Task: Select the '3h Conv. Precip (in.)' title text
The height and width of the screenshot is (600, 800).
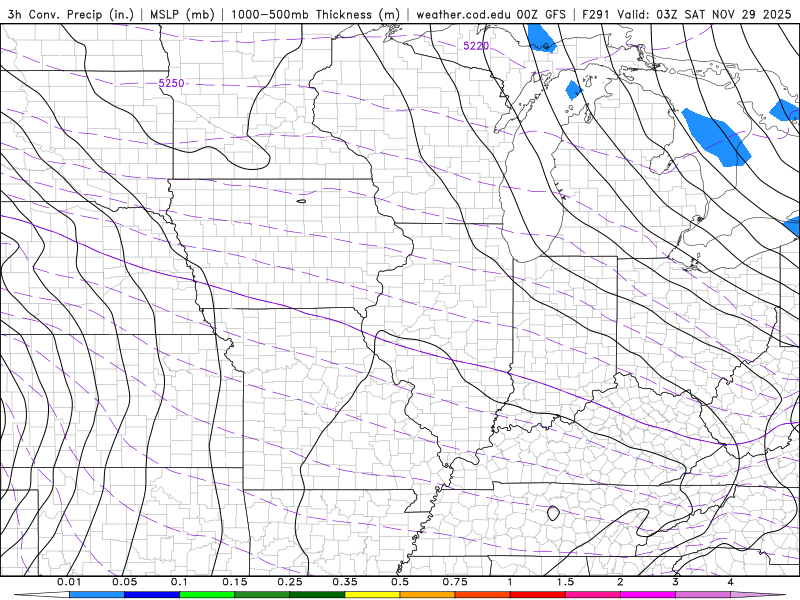Action: point(70,14)
